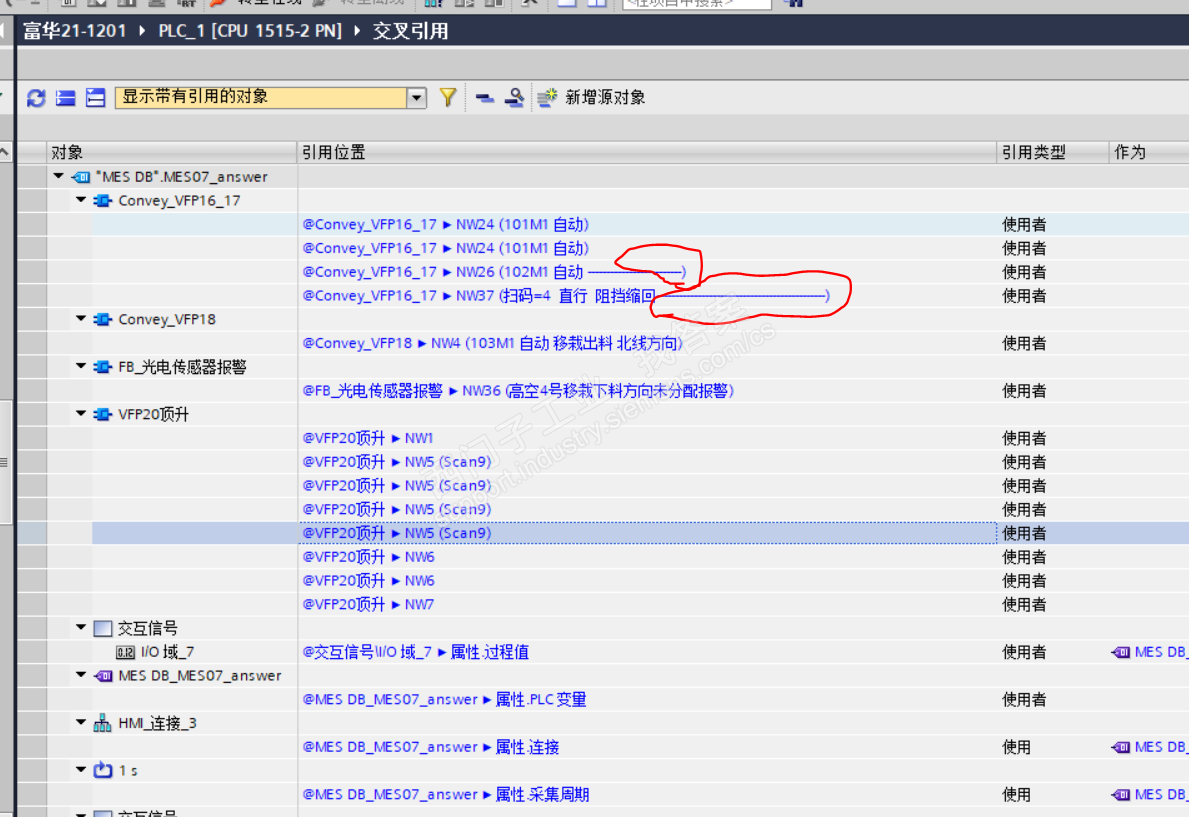Click the 作为 column header
The image size is (1189, 817).
click(1149, 152)
